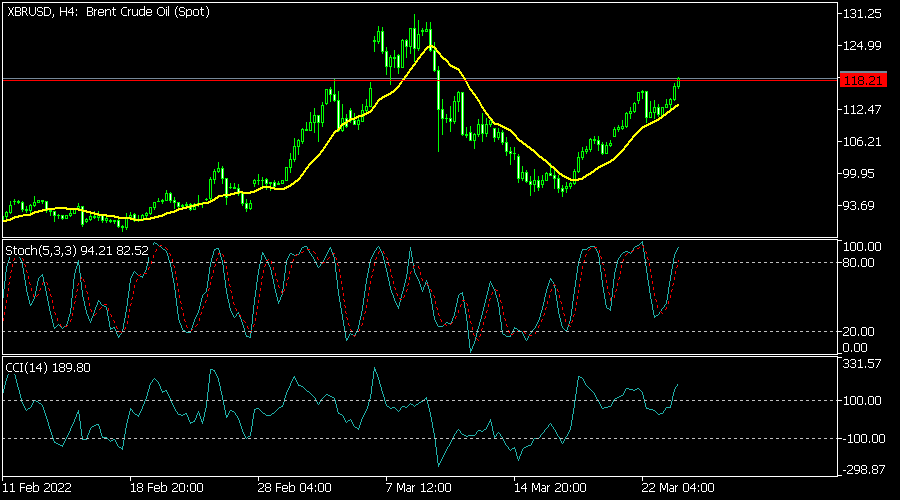Image resolution: width=900 pixels, height=500 pixels.
Task: Click the 22 Mar 04:00 time label
Action: coord(678,488)
